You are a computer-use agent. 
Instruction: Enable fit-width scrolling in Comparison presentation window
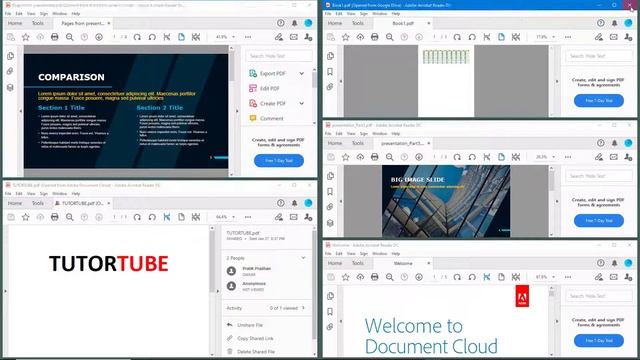click(167, 37)
